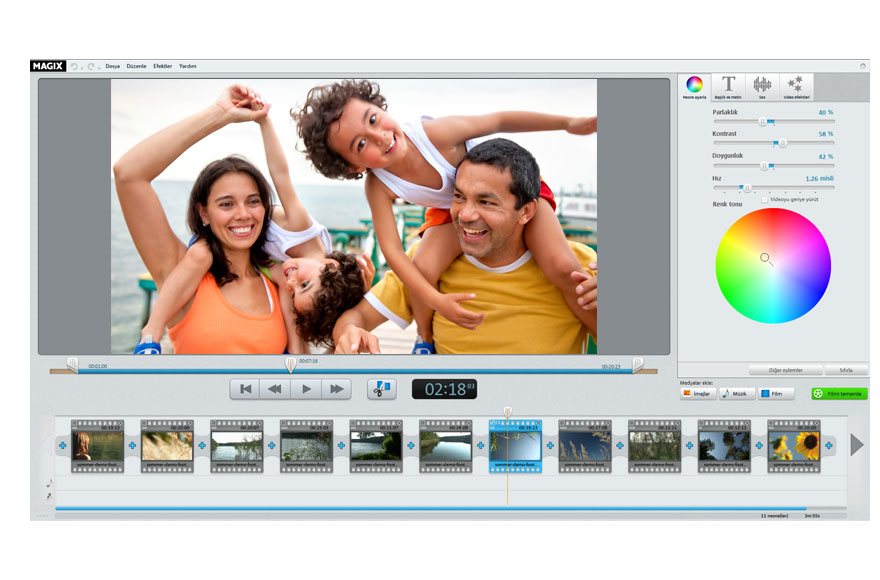880x580 pixels.
Task: Open the redo history dropdown arrow
Action: [99, 68]
